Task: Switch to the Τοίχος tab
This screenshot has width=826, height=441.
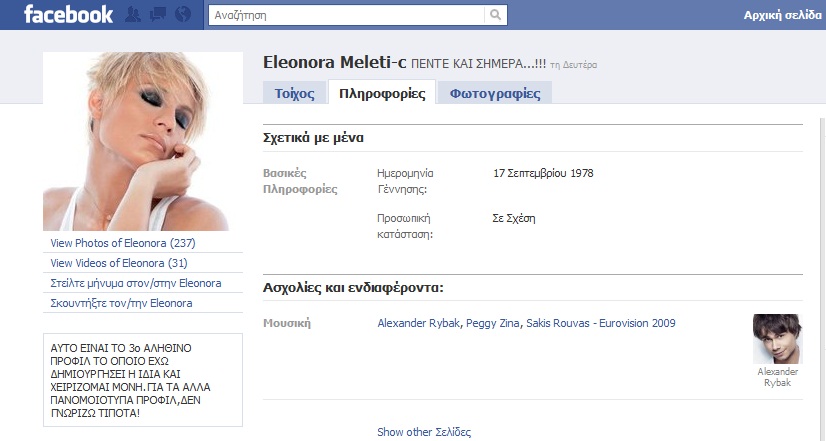Action: coord(294,93)
